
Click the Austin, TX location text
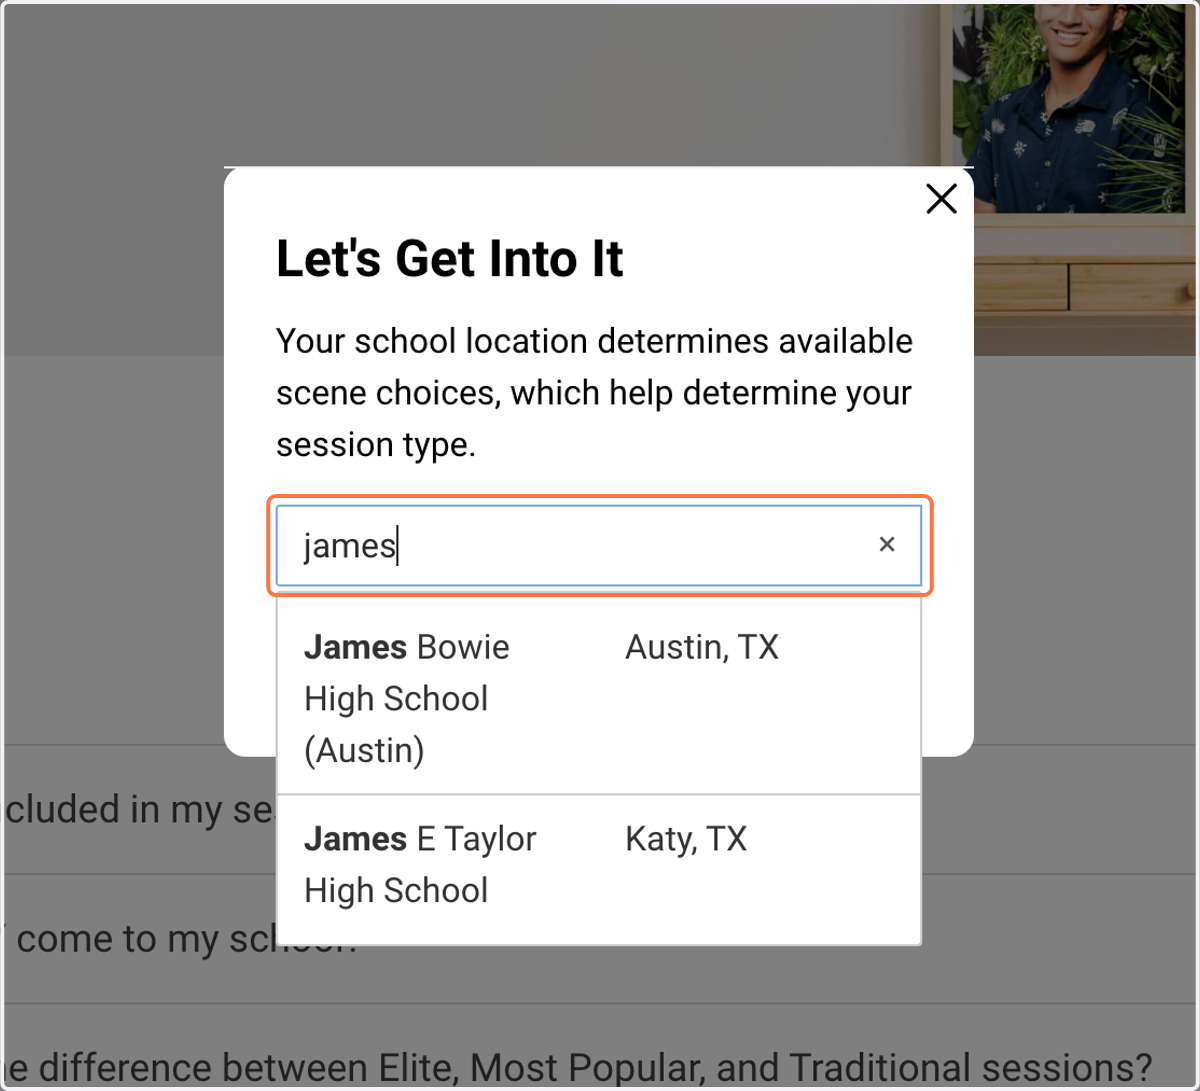pyautogui.click(x=702, y=647)
